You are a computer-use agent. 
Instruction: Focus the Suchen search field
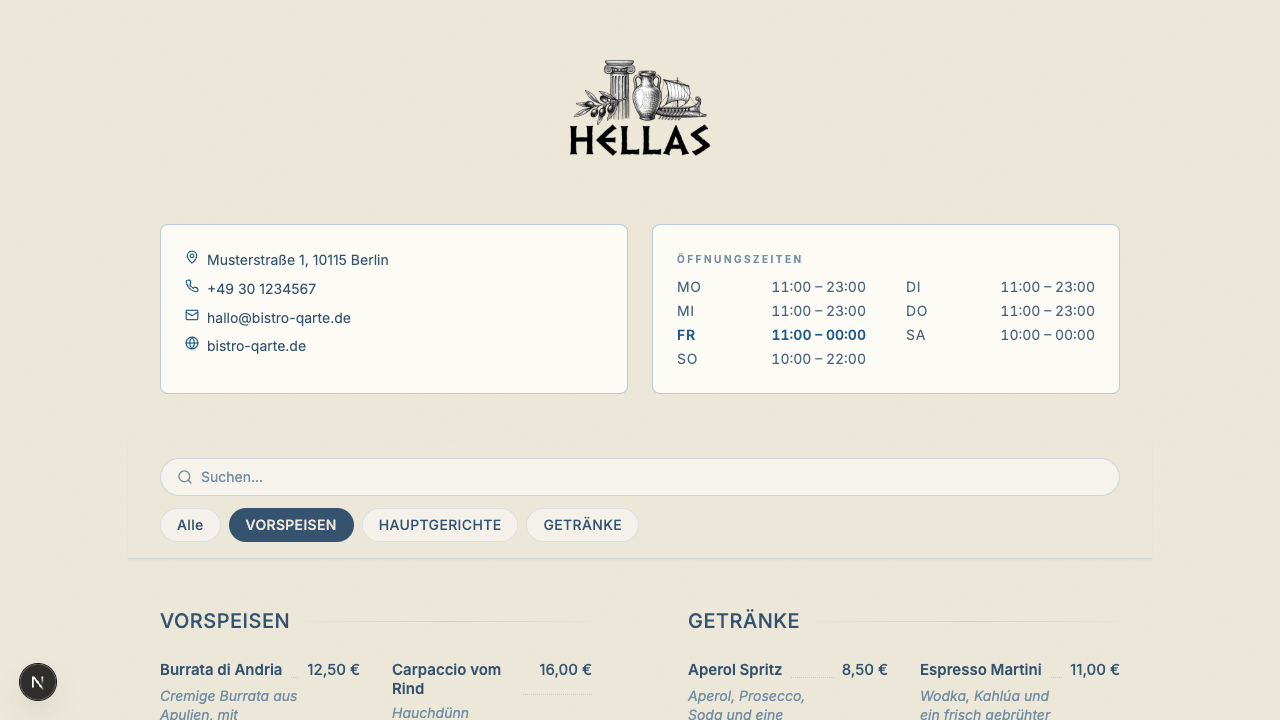(640, 477)
